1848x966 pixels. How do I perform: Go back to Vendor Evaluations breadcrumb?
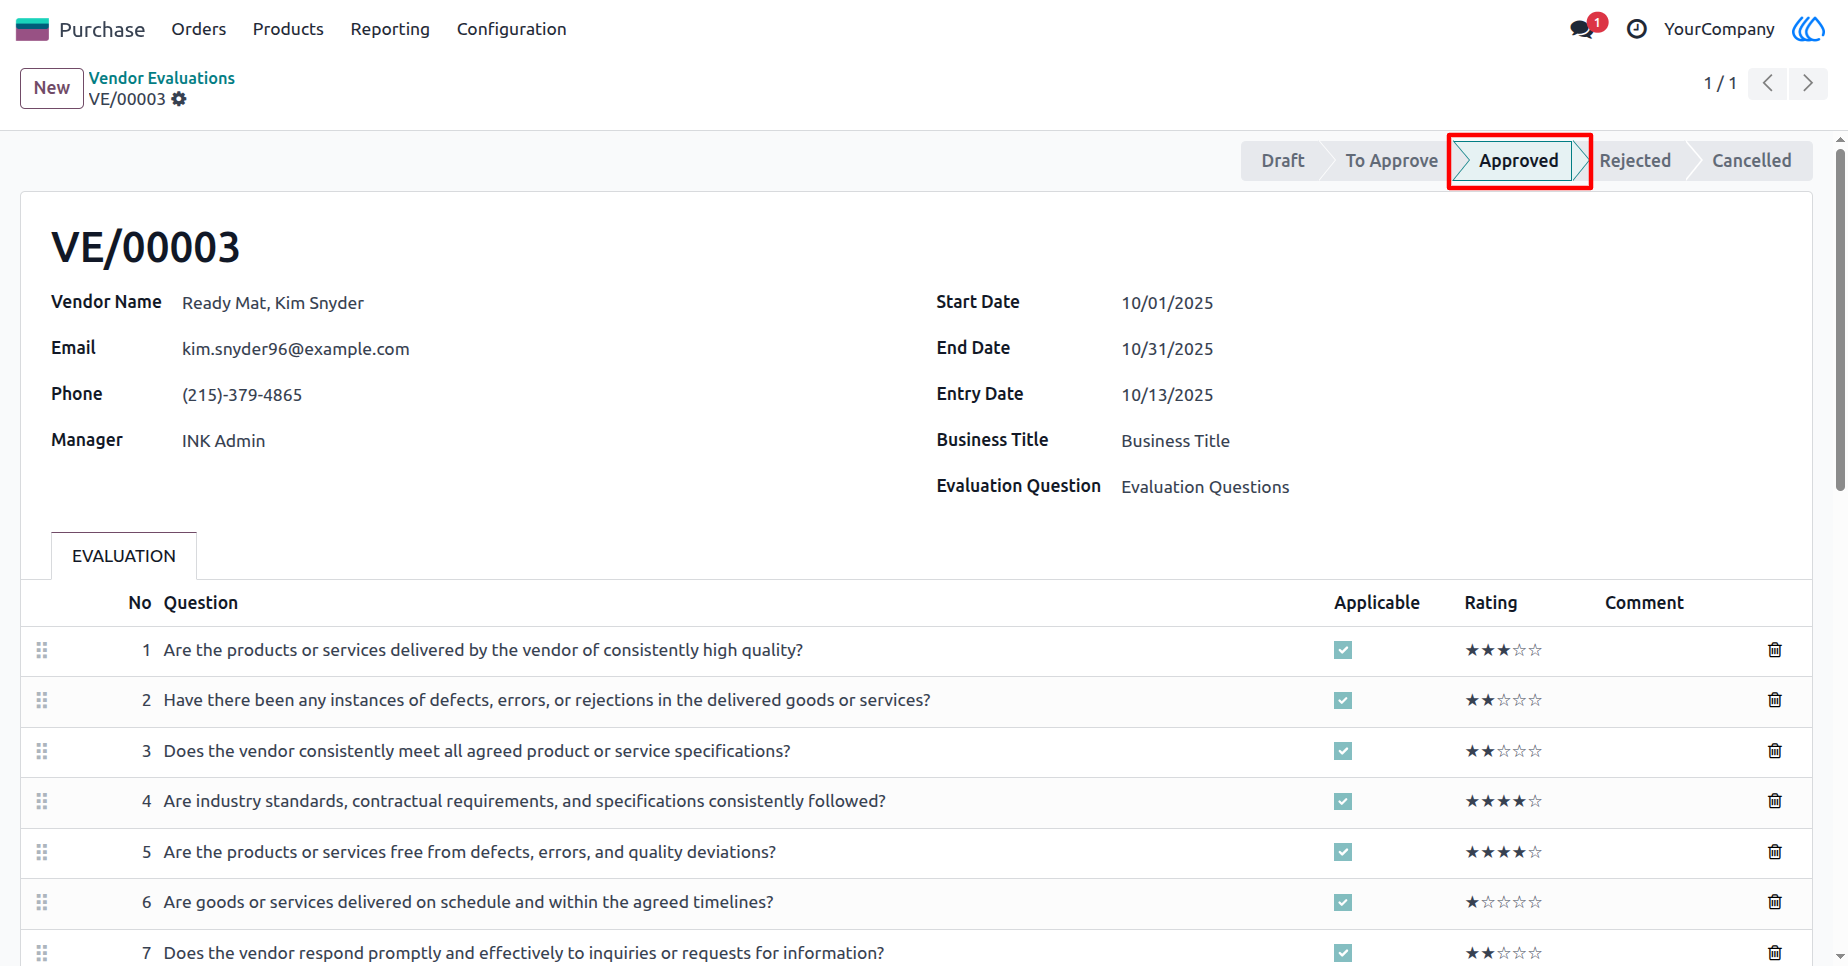coord(162,78)
